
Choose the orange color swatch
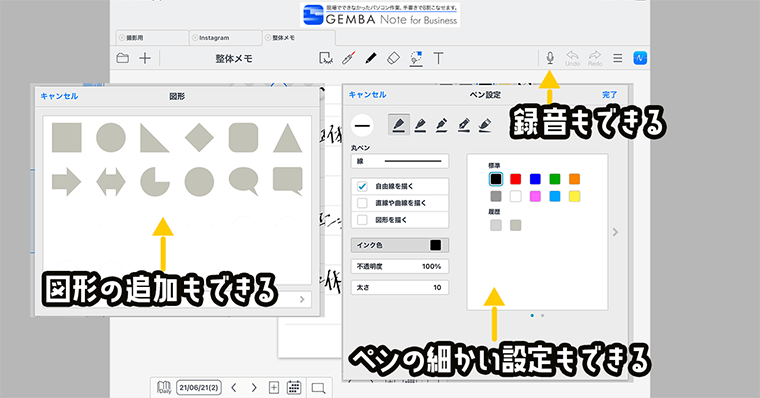pos(574,179)
